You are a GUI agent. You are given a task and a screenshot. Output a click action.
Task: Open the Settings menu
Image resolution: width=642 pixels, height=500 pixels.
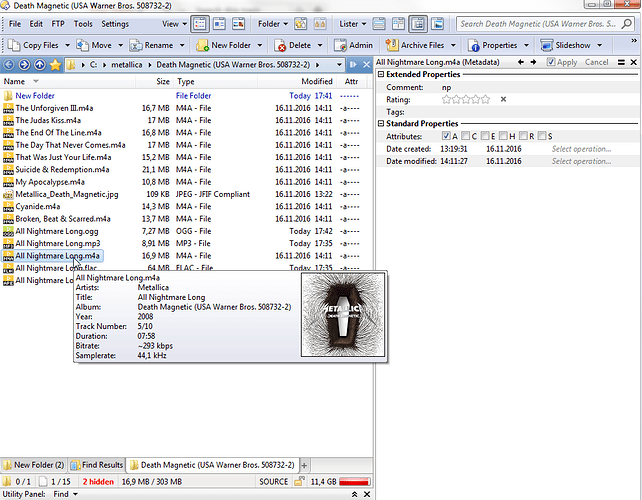coord(115,24)
